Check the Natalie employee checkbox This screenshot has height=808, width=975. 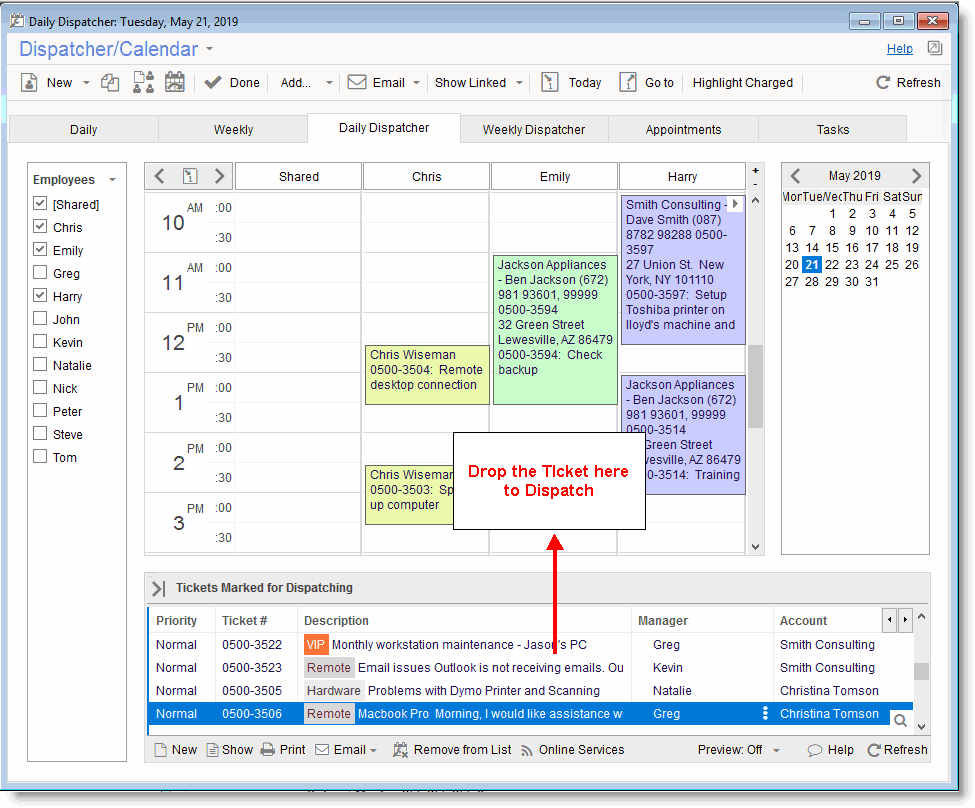click(40, 365)
